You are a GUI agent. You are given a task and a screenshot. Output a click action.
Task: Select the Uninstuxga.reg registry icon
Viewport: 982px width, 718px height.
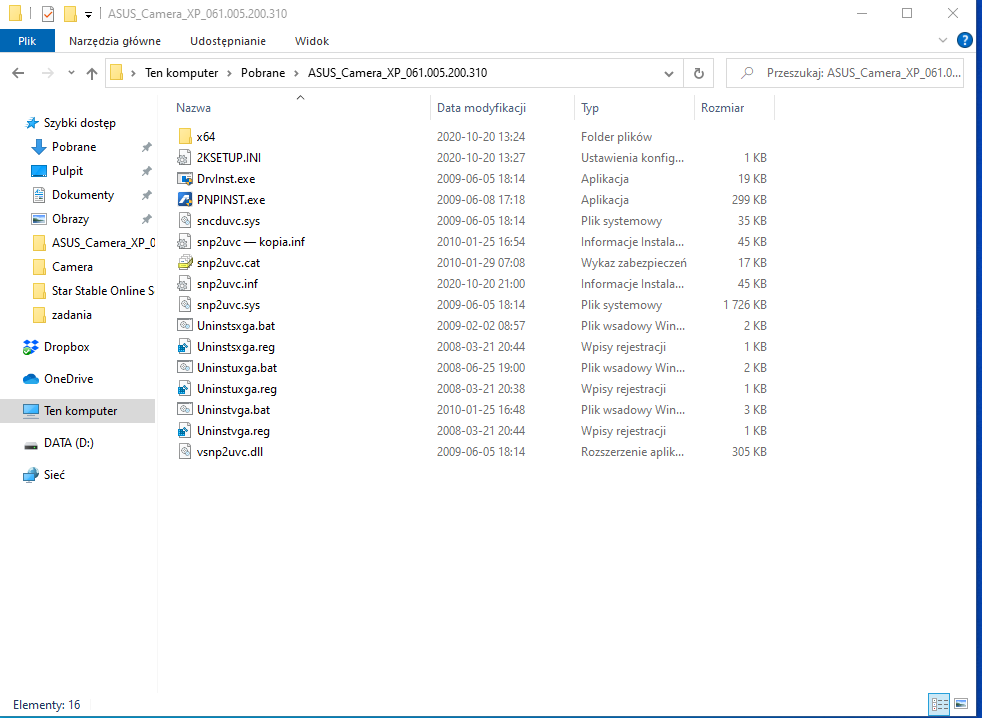(x=185, y=388)
